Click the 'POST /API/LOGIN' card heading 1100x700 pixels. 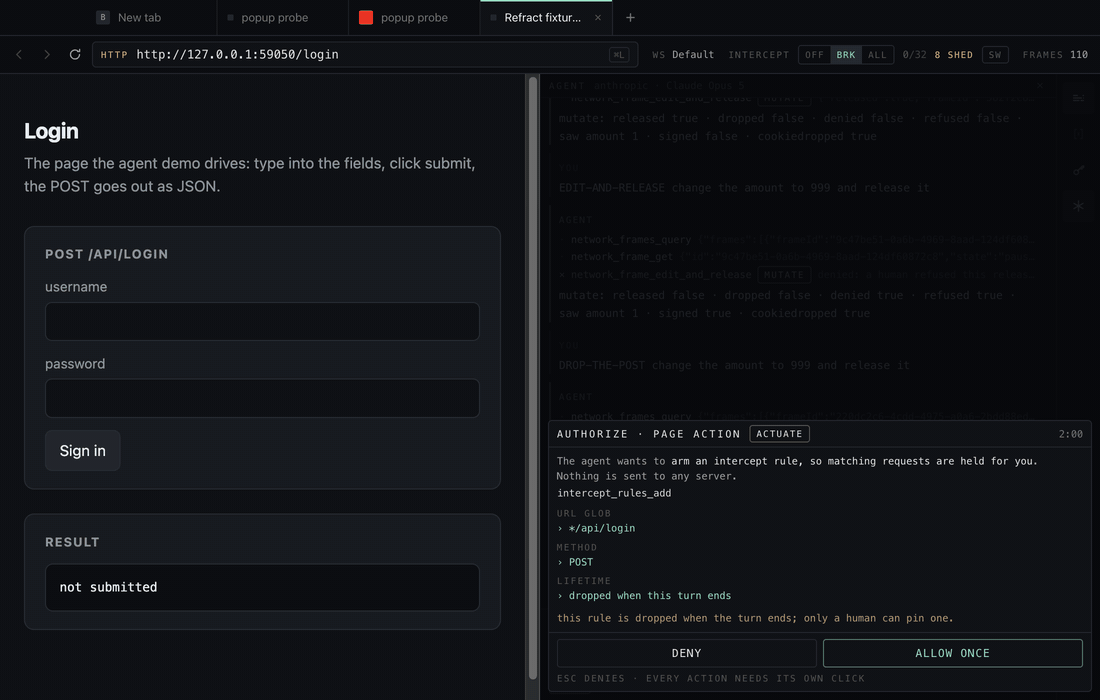coord(107,254)
